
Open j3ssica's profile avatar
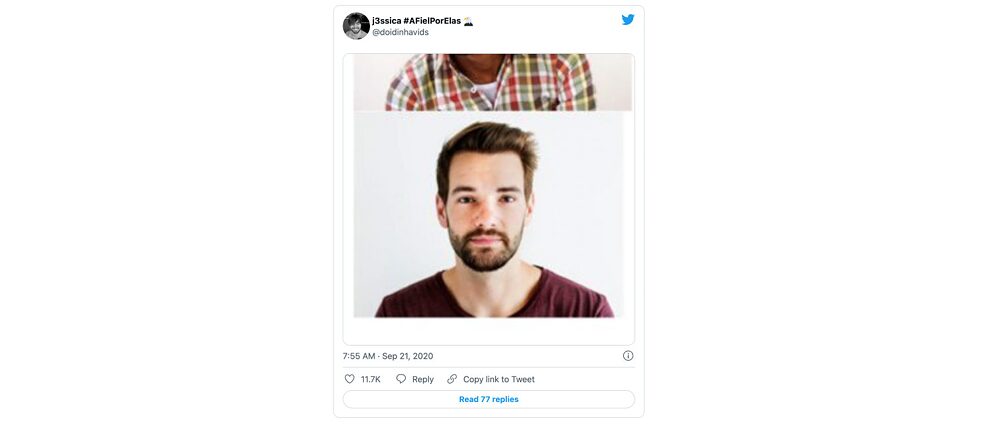pyautogui.click(x=356, y=26)
